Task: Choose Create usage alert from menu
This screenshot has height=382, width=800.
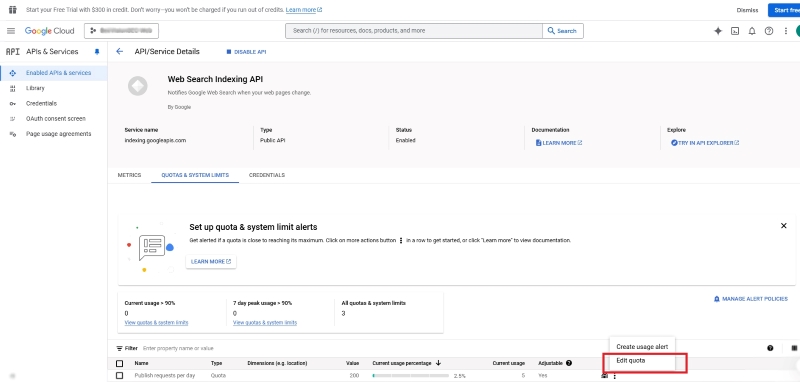Action: pyautogui.click(x=642, y=347)
